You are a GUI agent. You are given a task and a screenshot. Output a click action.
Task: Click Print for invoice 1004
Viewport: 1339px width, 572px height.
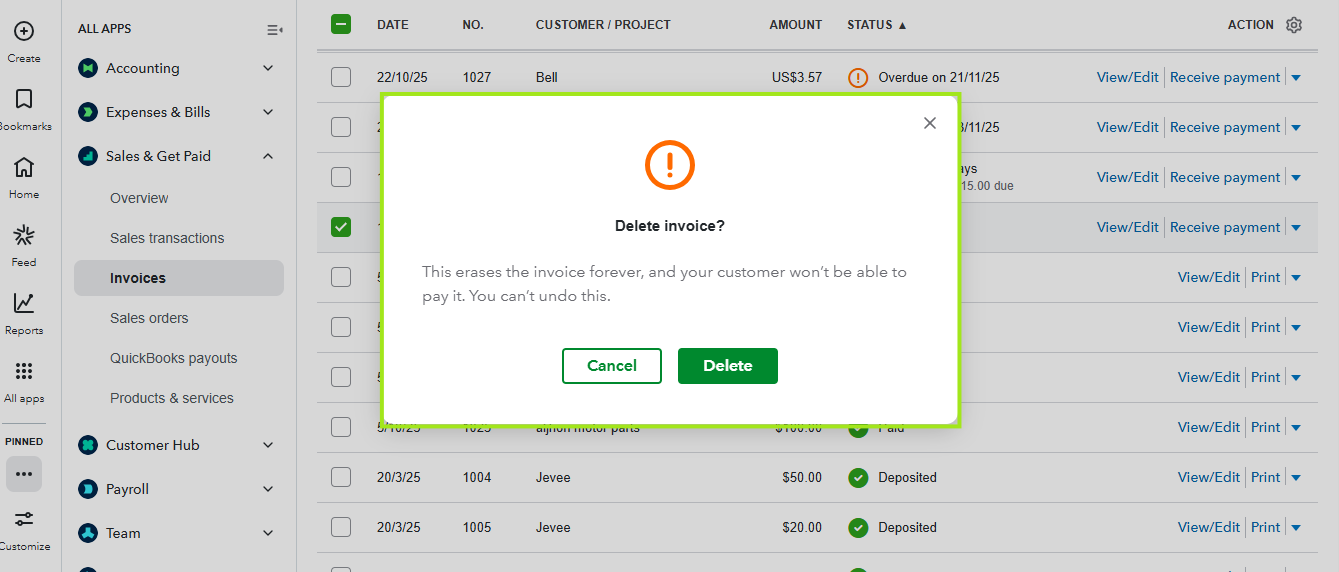(x=1266, y=477)
